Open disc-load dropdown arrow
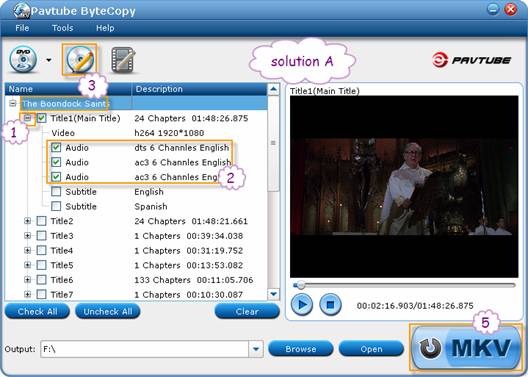 coord(49,60)
